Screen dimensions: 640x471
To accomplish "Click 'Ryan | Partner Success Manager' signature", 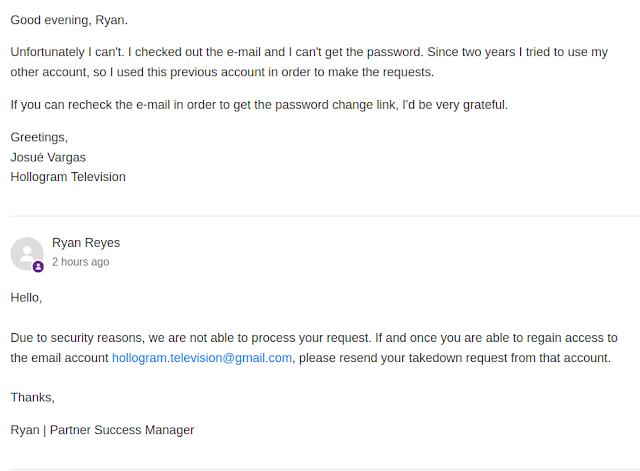I will [x=102, y=430].
